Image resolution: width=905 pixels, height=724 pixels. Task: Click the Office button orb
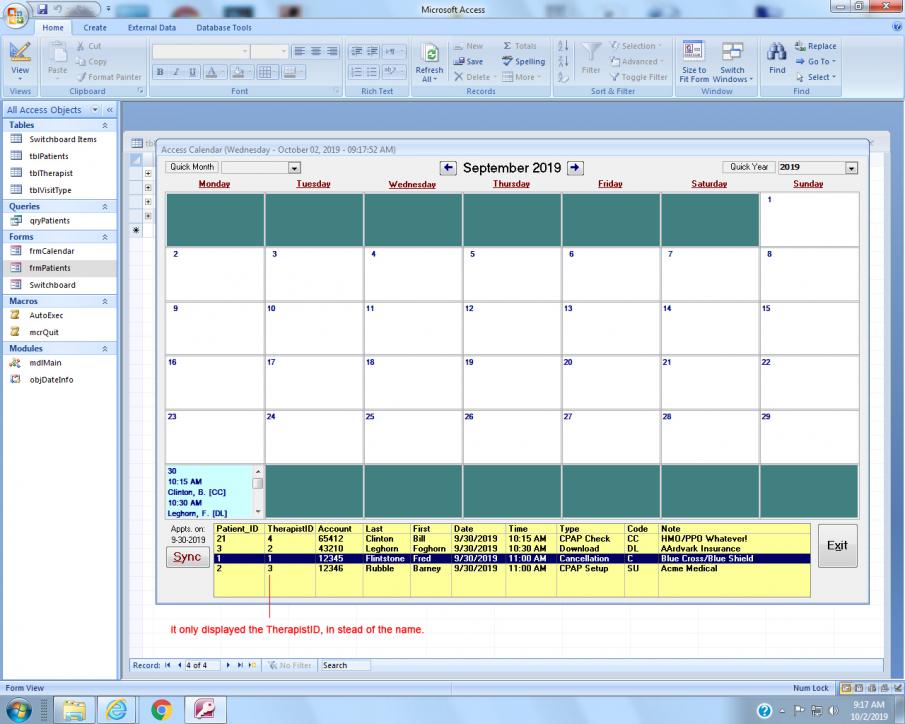[x=16, y=14]
